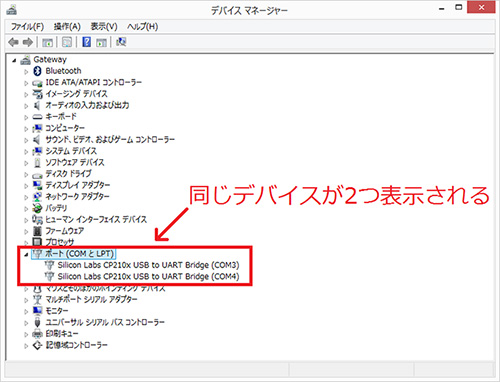Collapse the Gateway root node
This screenshot has height=382, width=500.
coord(14,60)
